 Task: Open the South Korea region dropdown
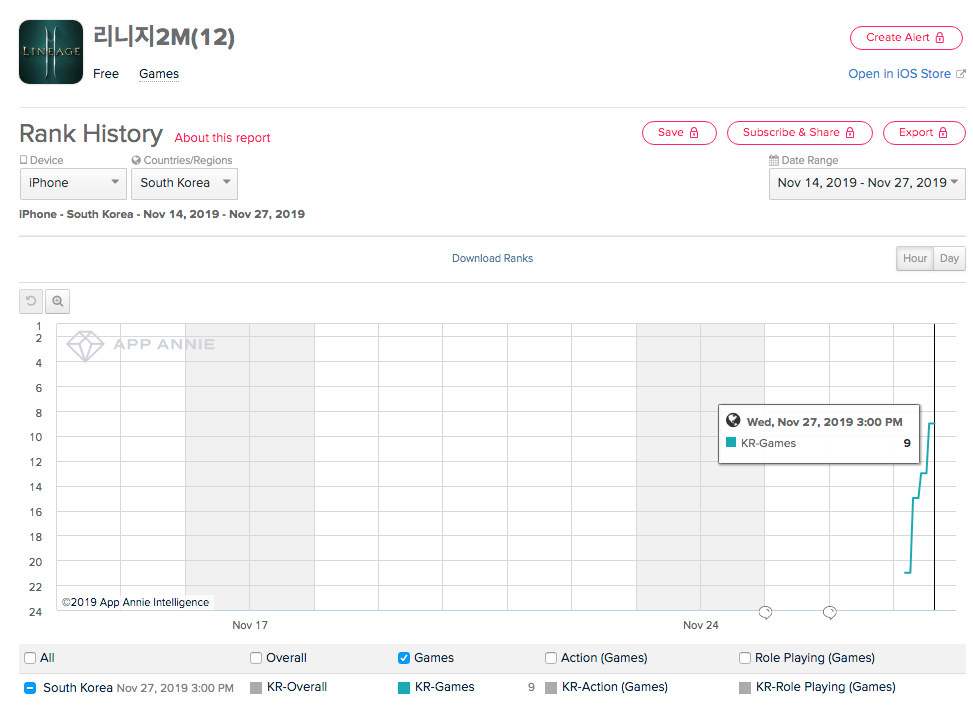pos(184,183)
